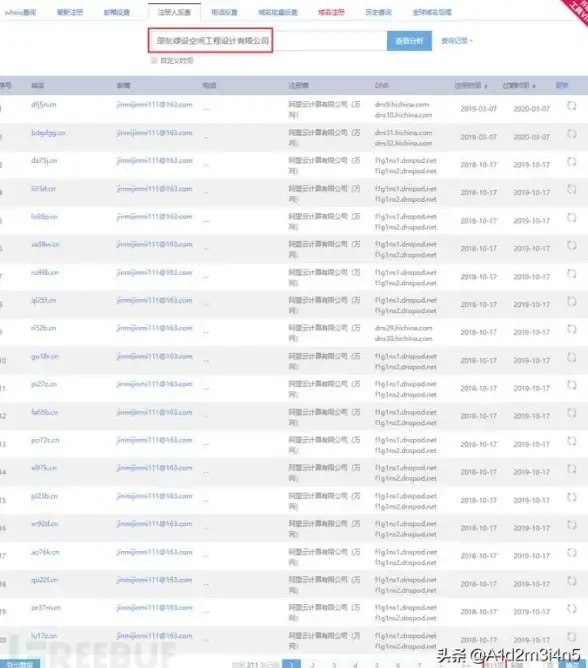The image size is (588, 668).
Task: Refresh the row with dns9.hichina.com
Action: (571, 106)
